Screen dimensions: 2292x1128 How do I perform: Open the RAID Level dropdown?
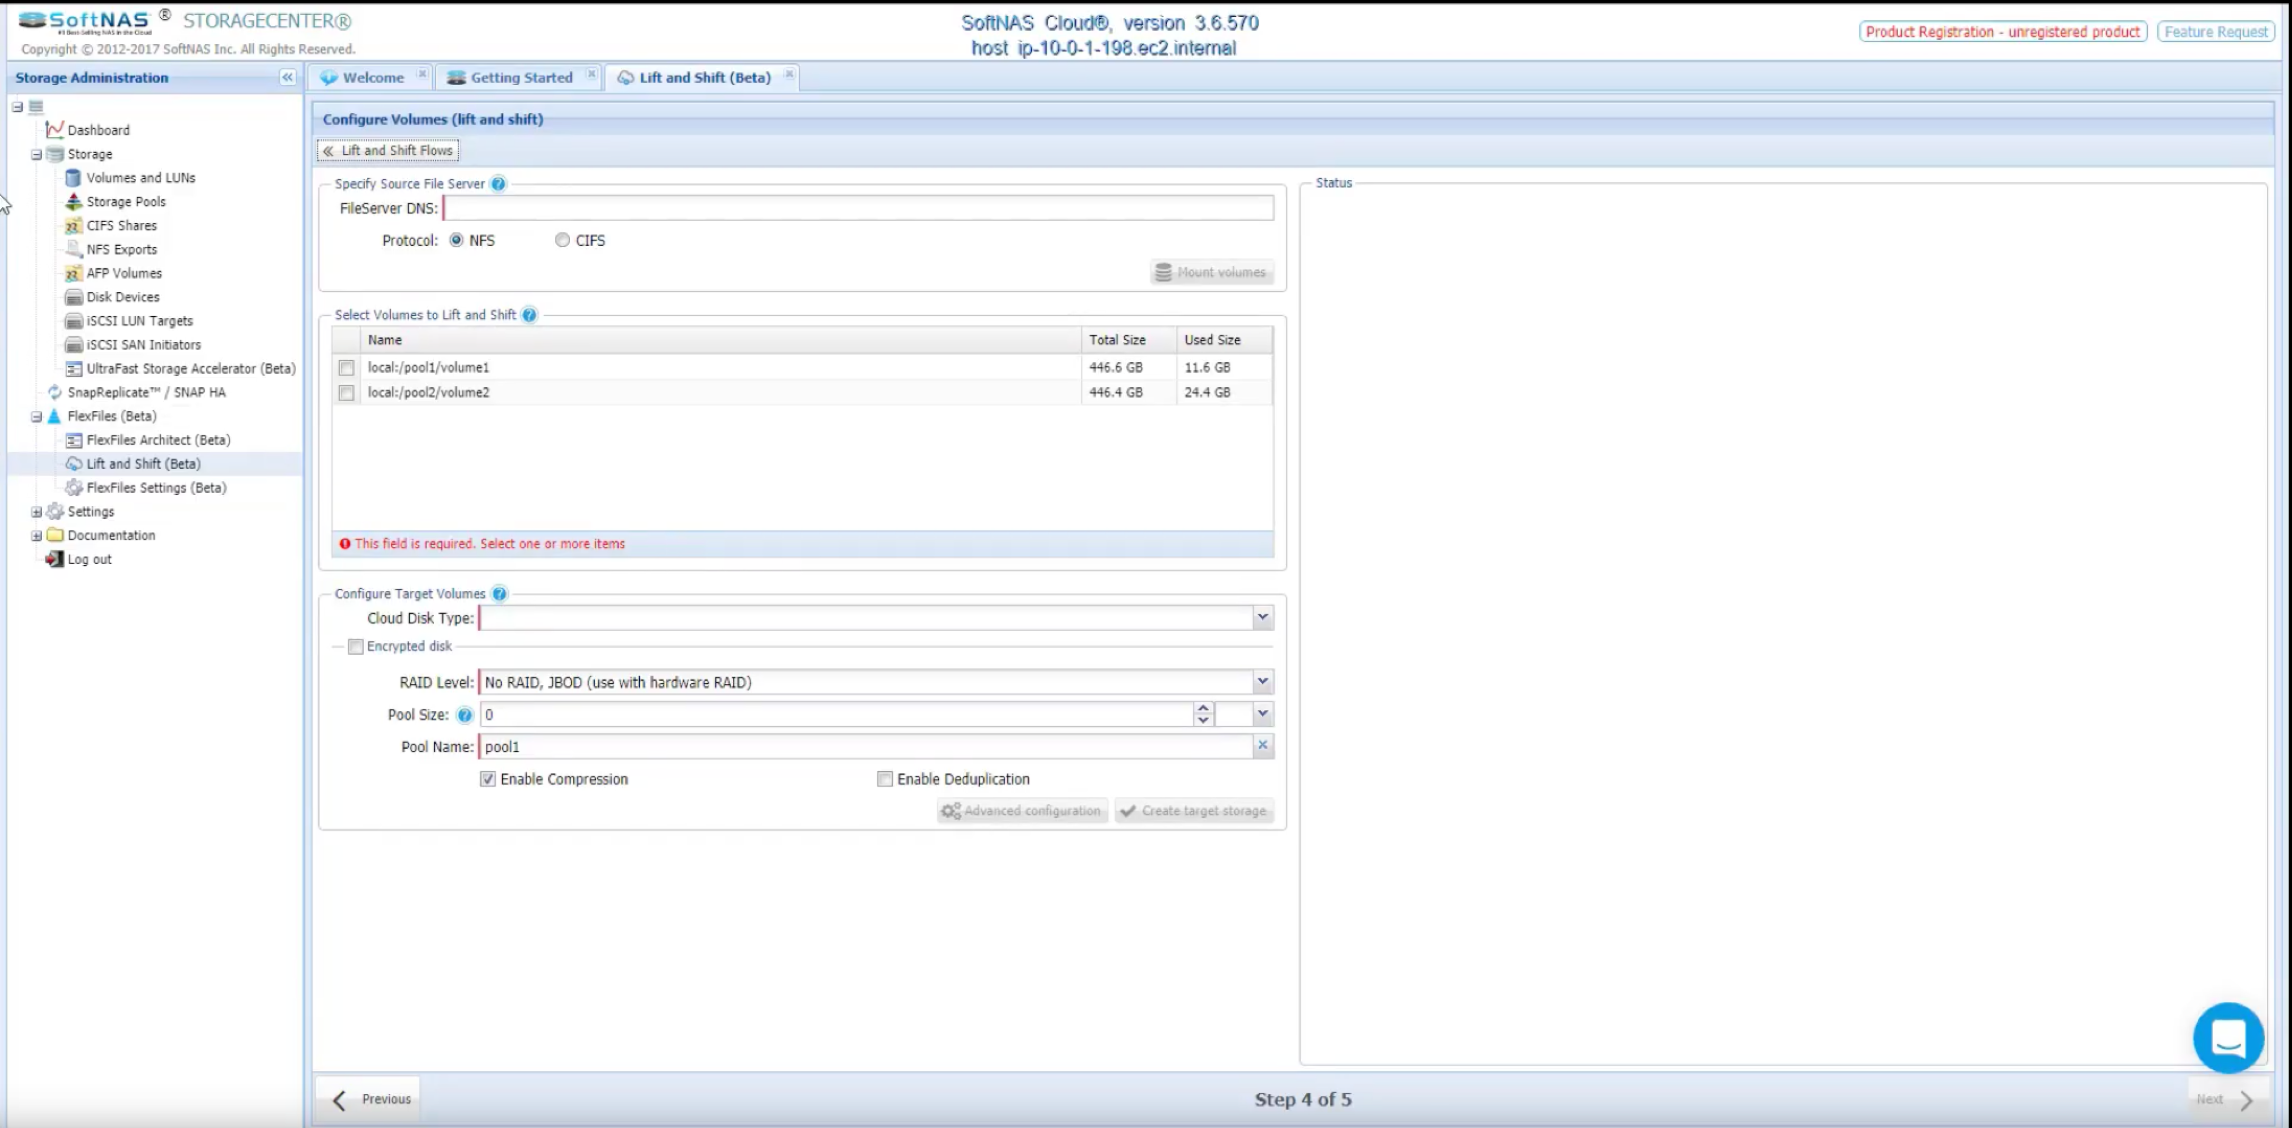tap(1262, 682)
